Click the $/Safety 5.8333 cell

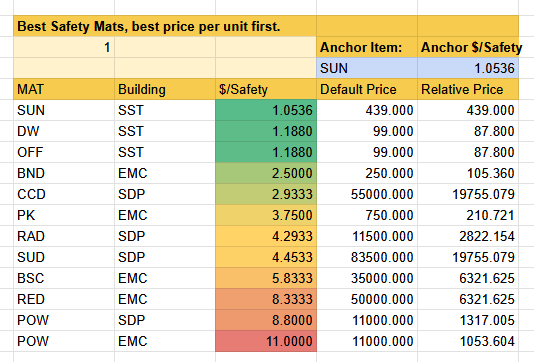[266, 278]
